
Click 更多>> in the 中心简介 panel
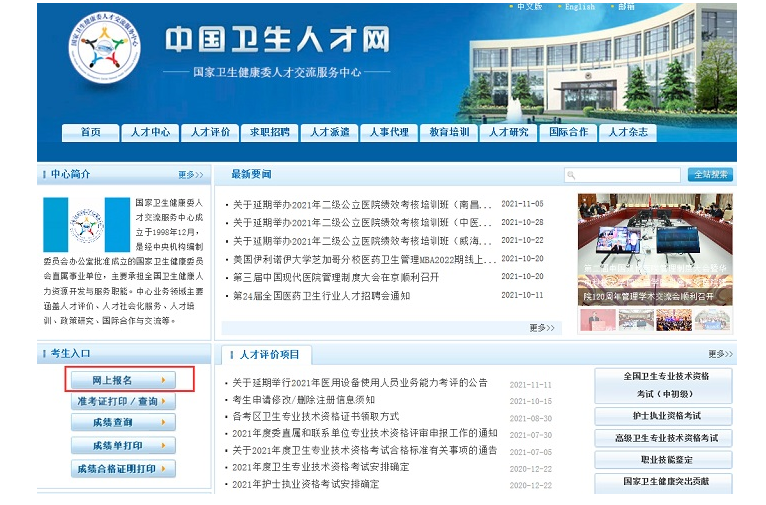pos(191,175)
